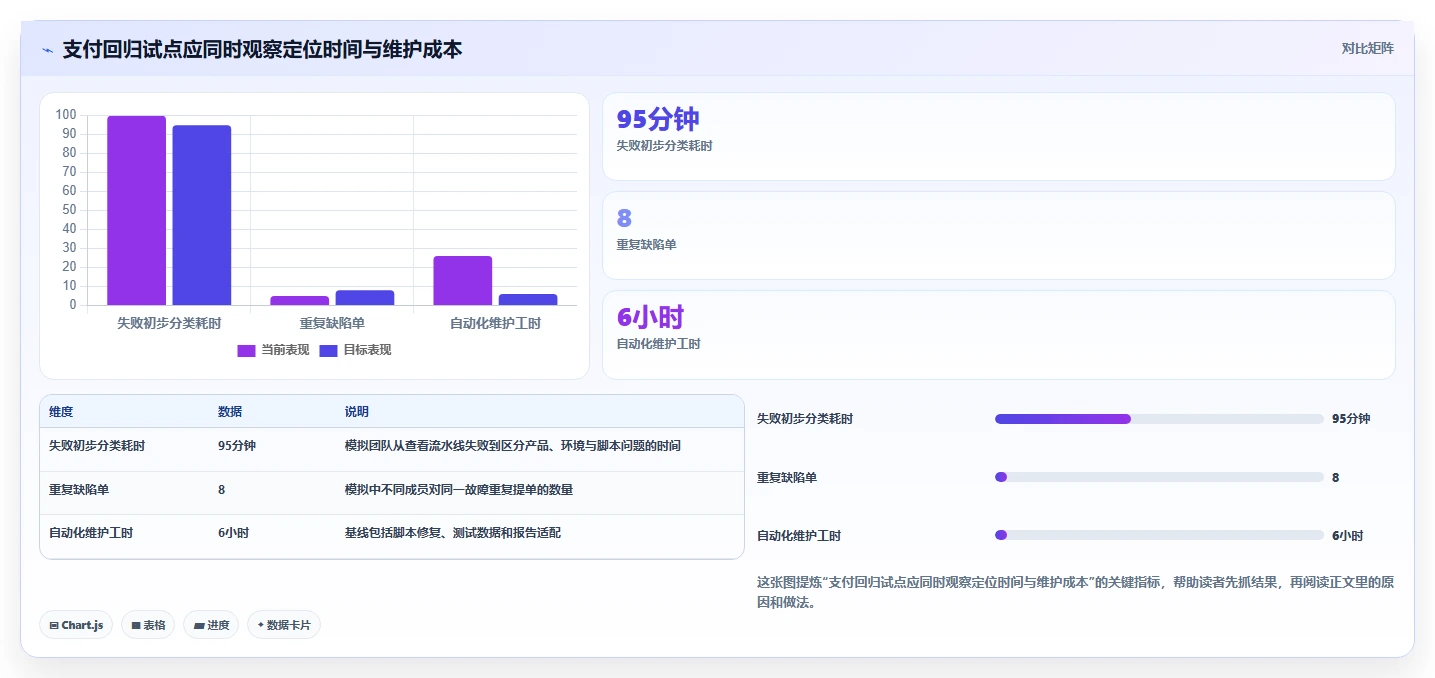Click the 6小时 value beside progress bar
The height and width of the screenshot is (678, 1435).
1348,536
